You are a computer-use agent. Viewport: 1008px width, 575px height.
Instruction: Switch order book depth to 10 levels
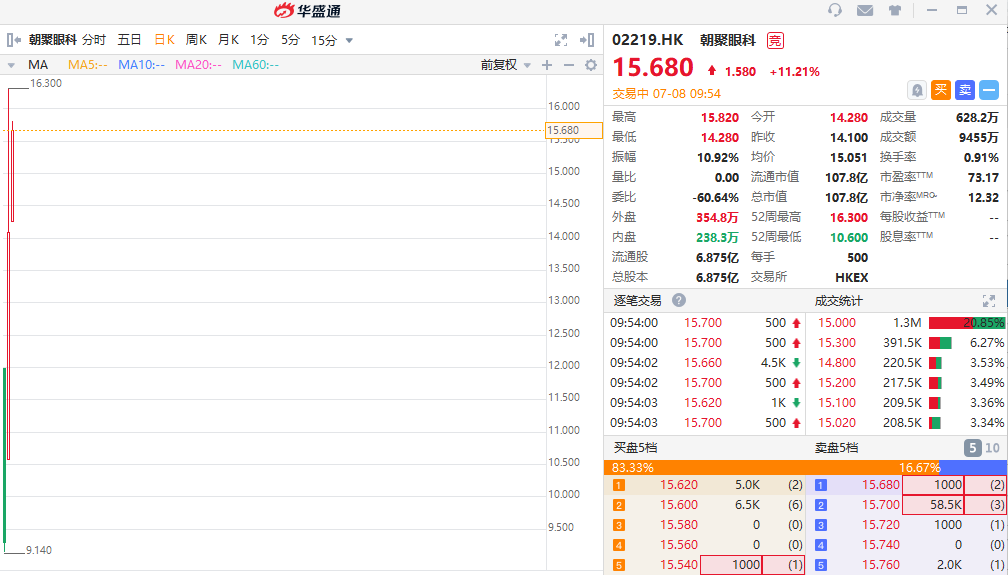992,448
